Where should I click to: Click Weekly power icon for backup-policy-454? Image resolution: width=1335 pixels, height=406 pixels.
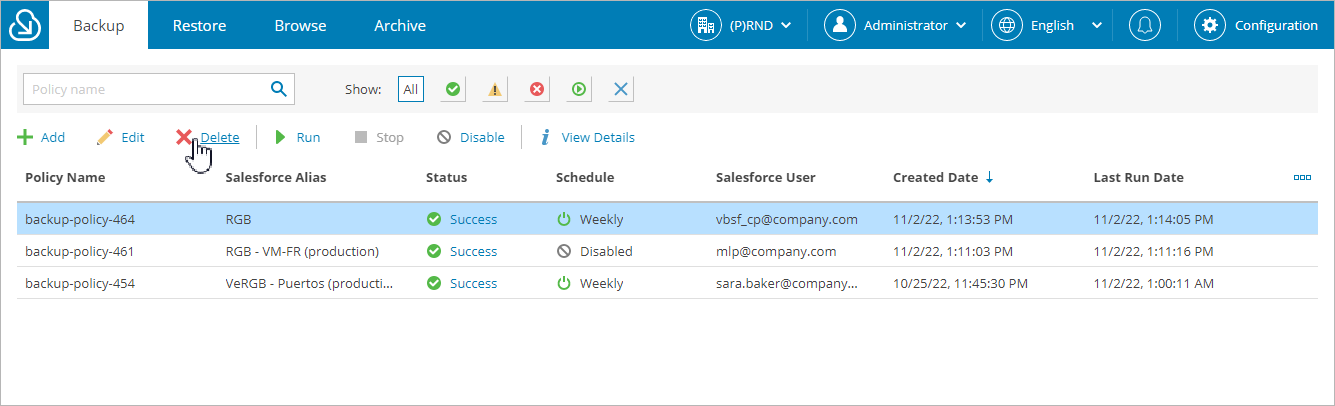(x=564, y=283)
